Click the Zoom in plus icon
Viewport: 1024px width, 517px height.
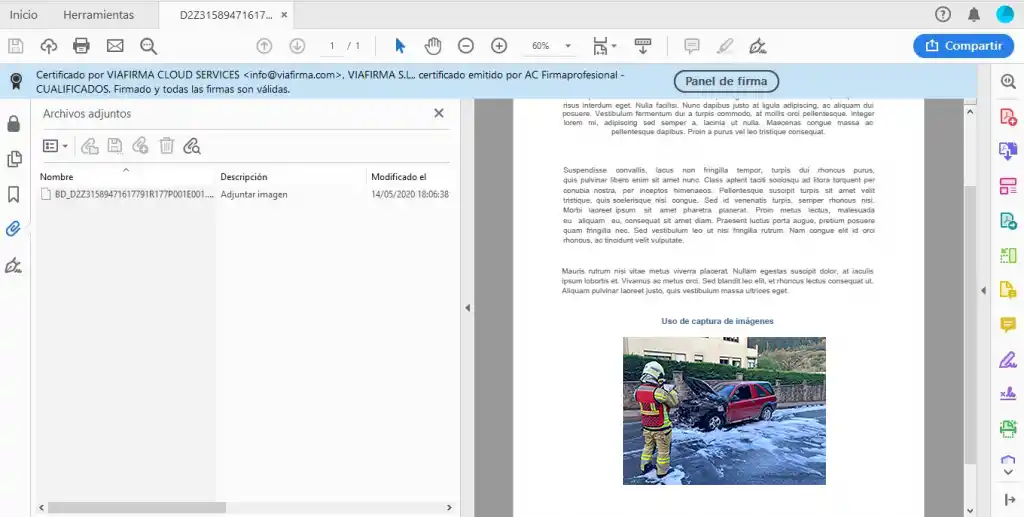pos(499,46)
